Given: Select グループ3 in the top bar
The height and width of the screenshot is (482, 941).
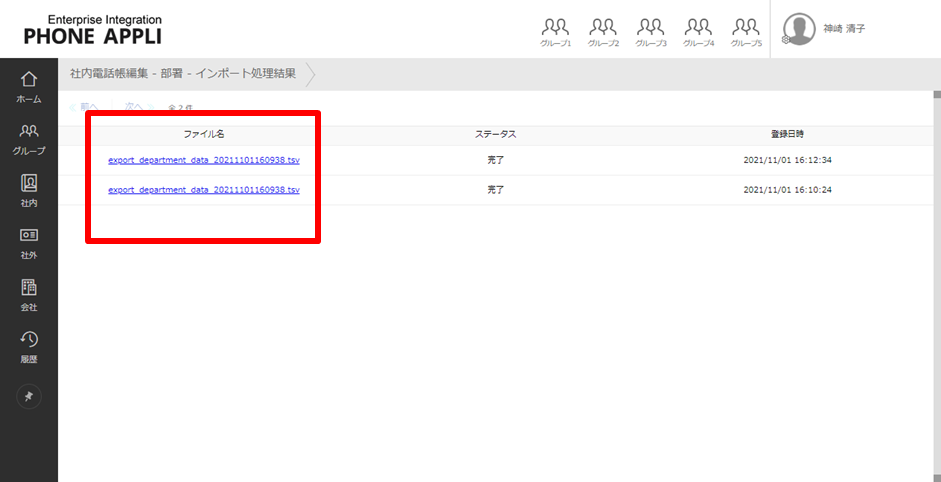Looking at the screenshot, I should tap(651, 32).
